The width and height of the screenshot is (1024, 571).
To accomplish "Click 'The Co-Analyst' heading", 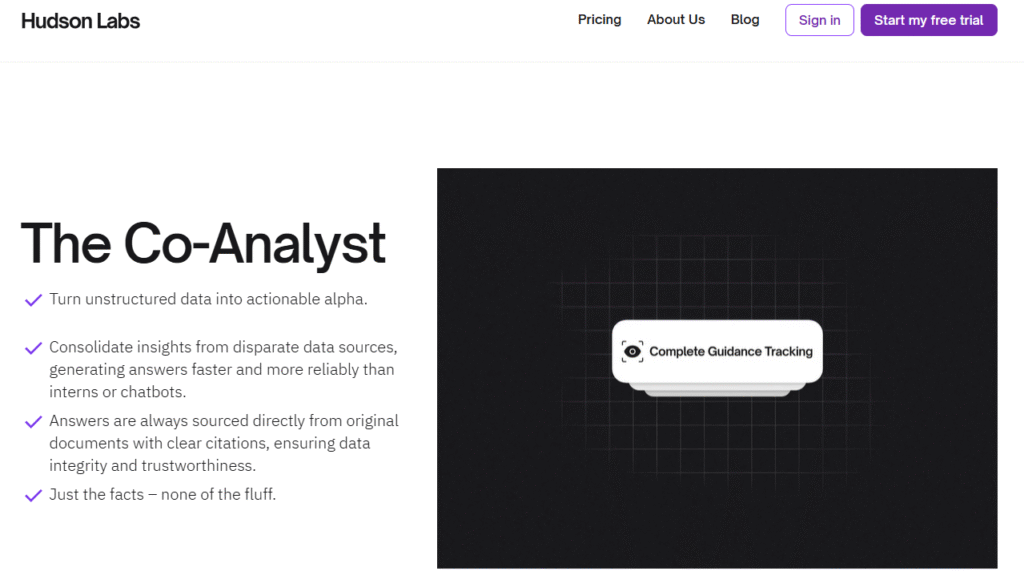I will tap(203, 244).
